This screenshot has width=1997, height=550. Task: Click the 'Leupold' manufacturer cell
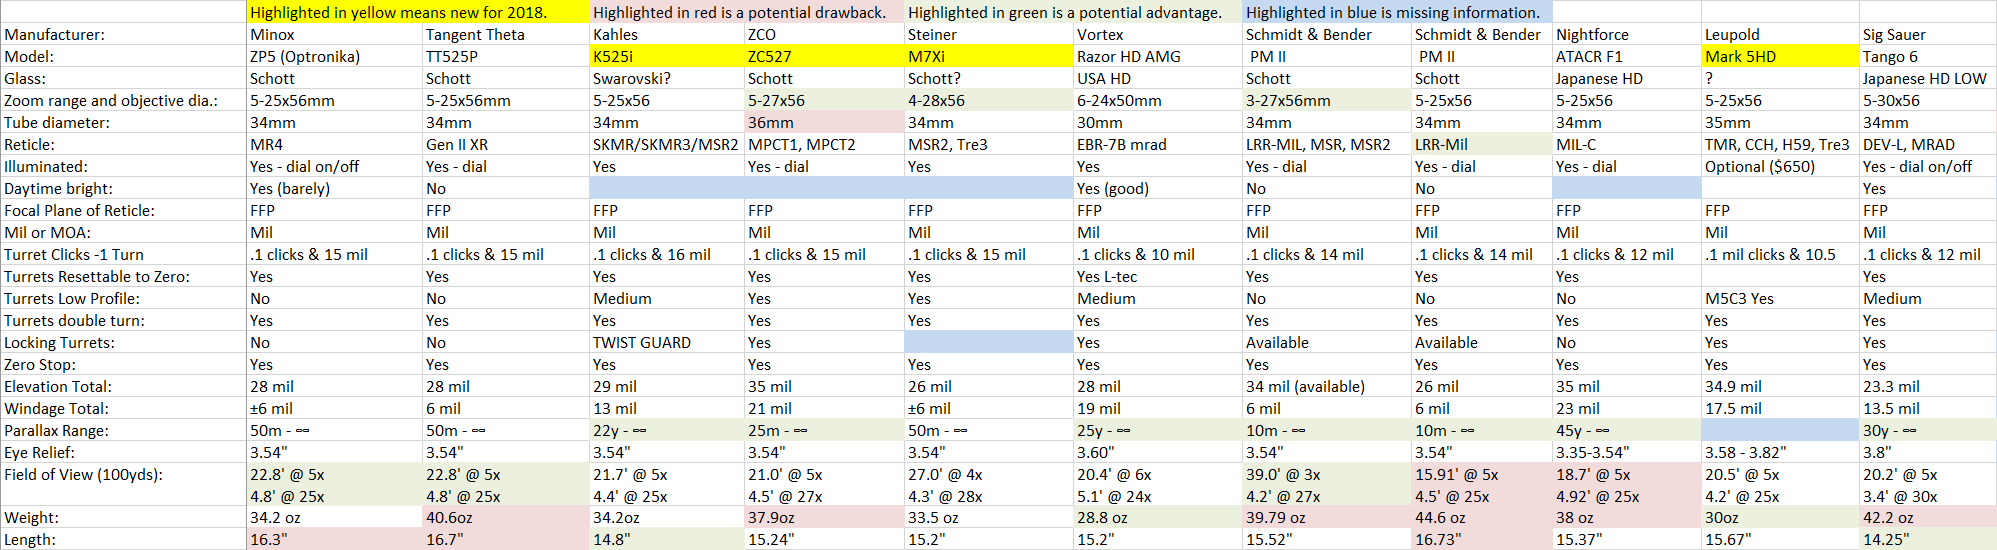[1780, 34]
